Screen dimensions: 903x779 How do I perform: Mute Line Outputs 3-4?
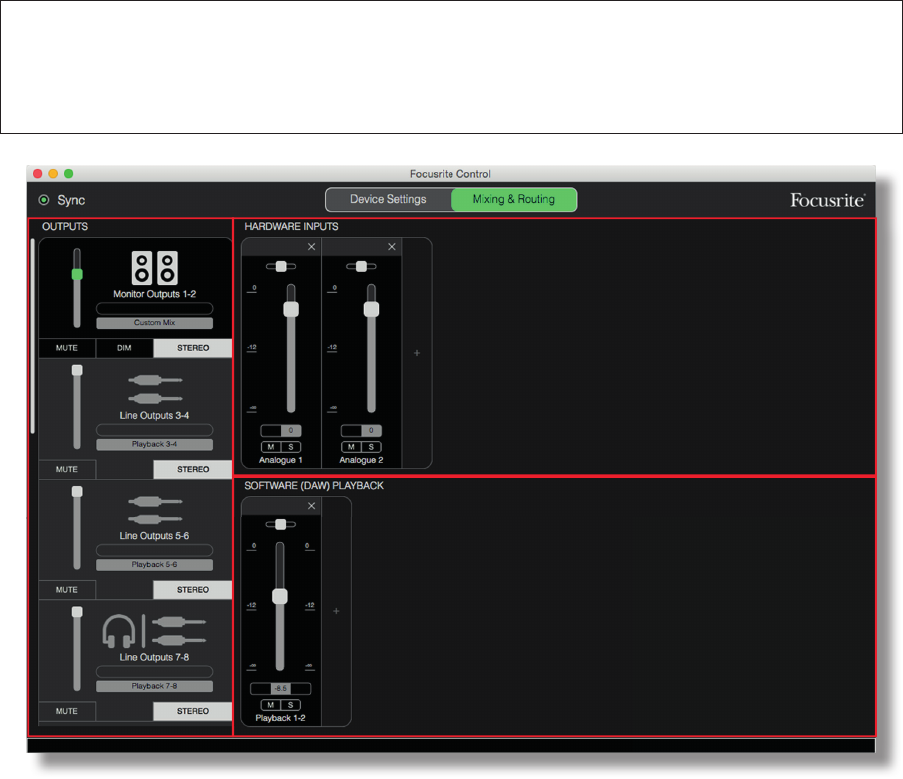click(x=67, y=469)
